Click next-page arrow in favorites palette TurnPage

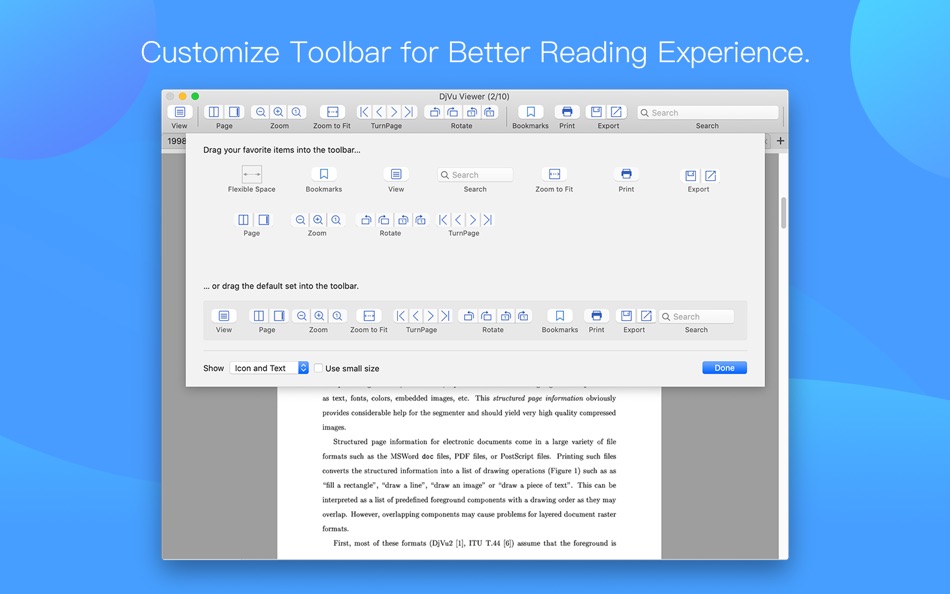pos(473,219)
